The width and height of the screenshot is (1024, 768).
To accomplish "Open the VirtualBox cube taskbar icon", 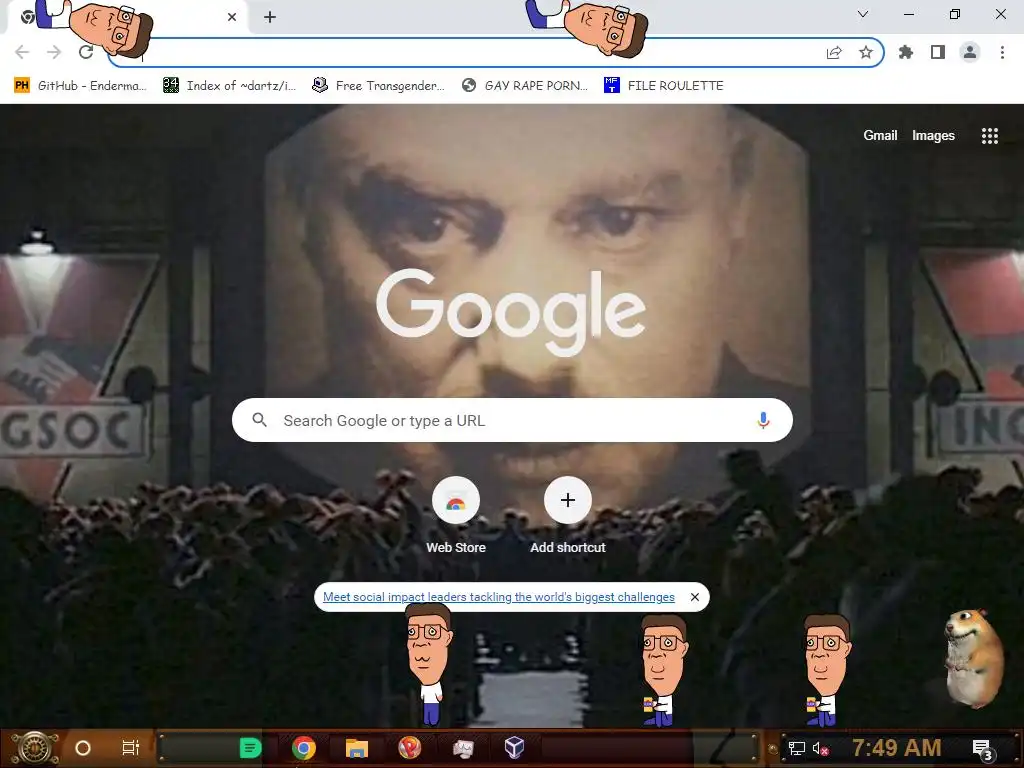I will pyautogui.click(x=515, y=748).
